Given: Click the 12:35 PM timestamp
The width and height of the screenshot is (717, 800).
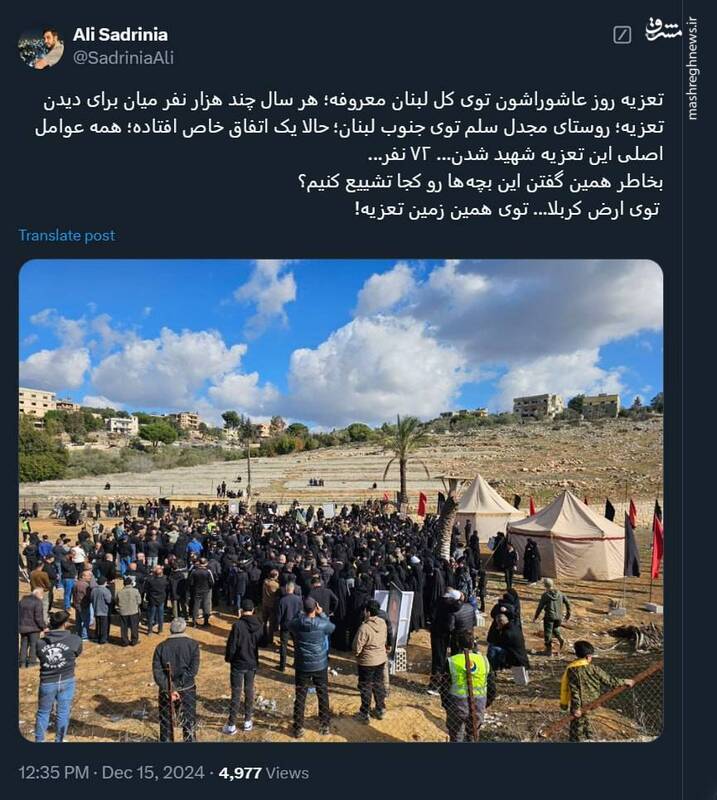Looking at the screenshot, I should point(54,772).
